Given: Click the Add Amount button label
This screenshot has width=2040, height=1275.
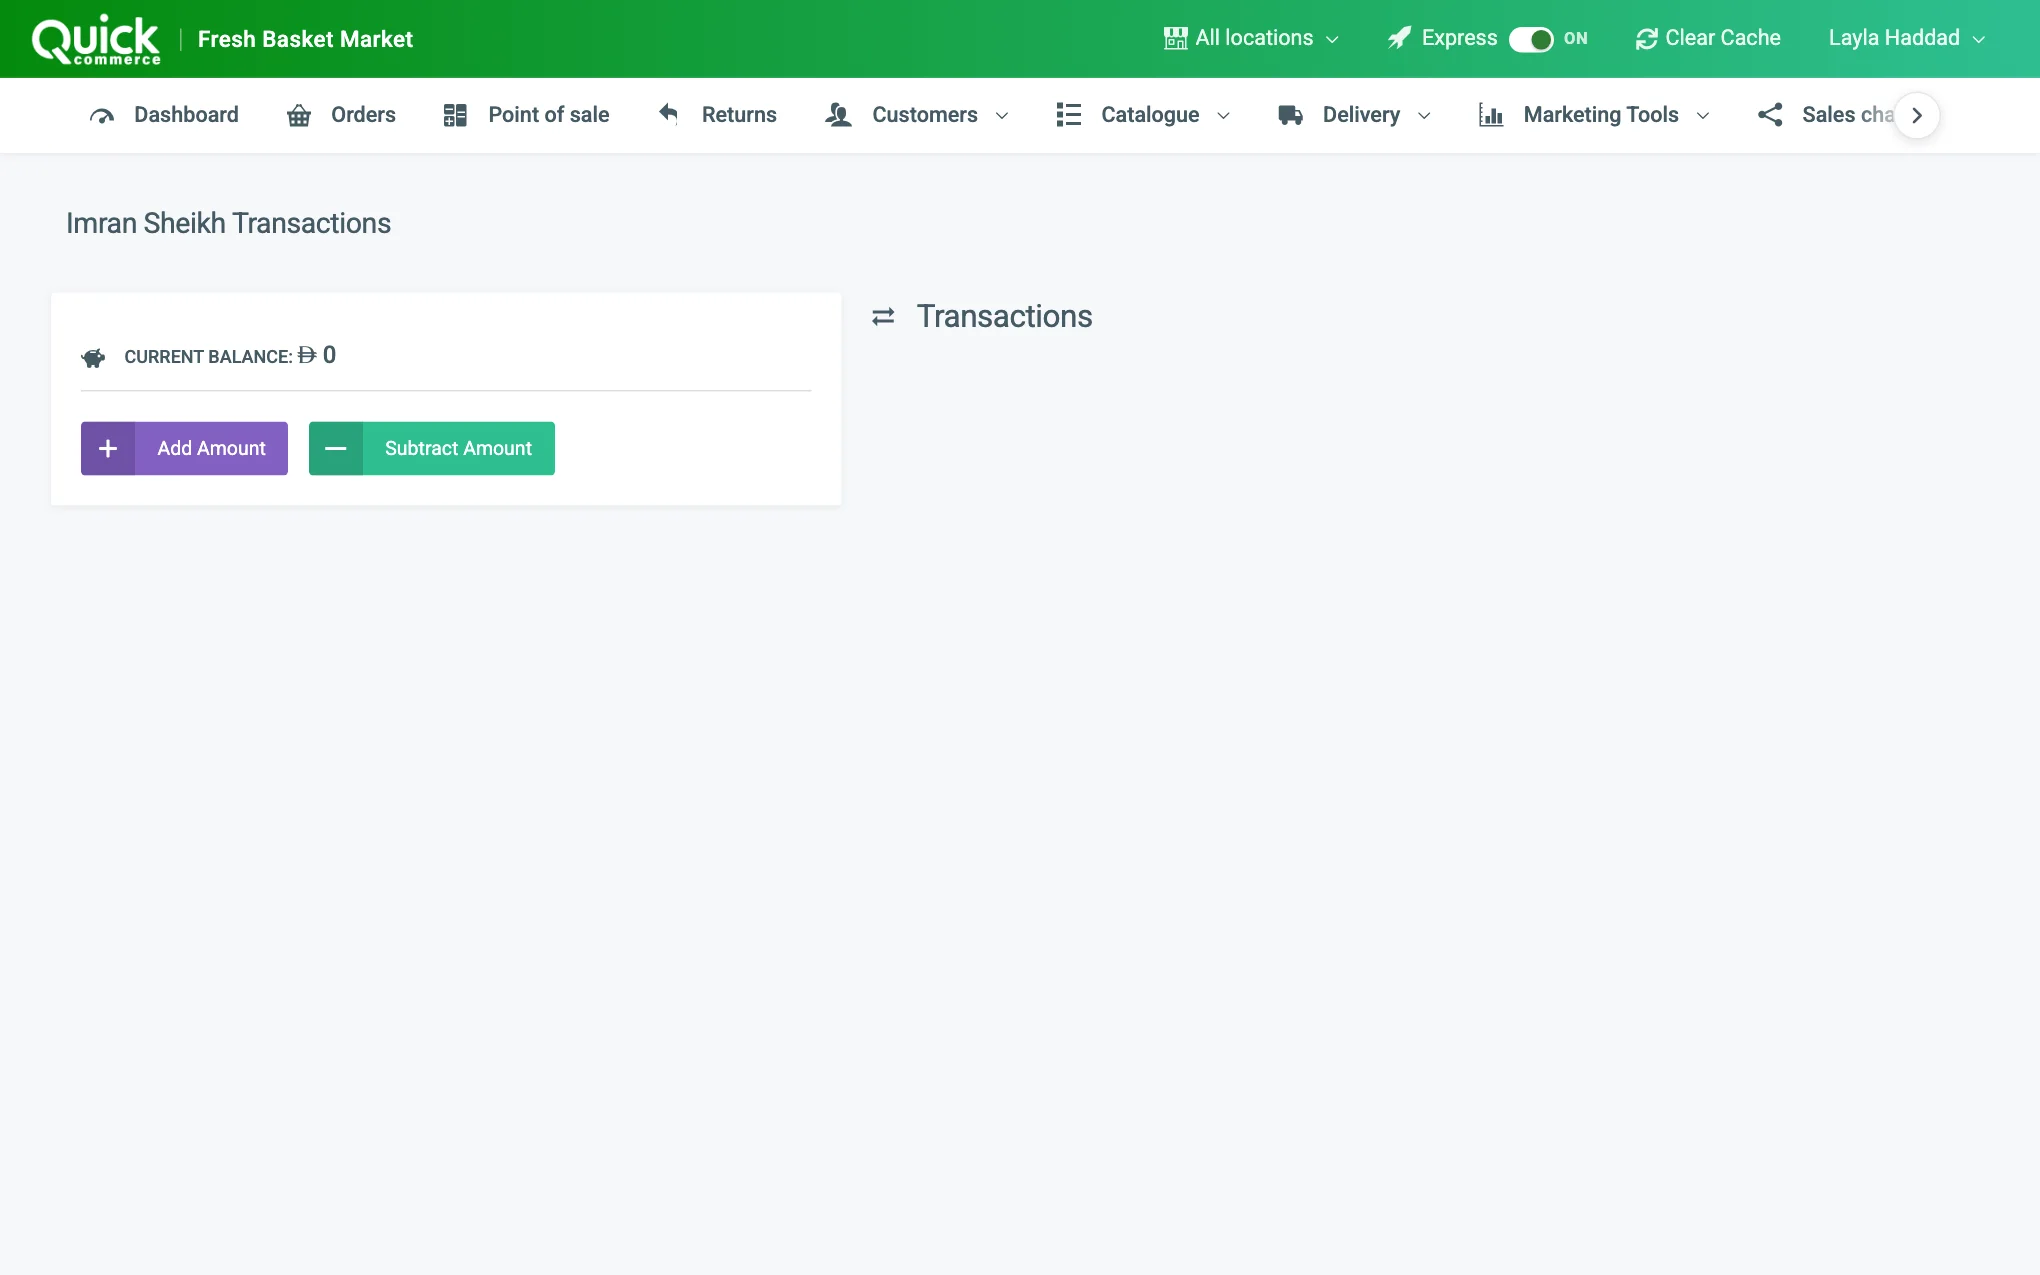Looking at the screenshot, I should 211,449.
